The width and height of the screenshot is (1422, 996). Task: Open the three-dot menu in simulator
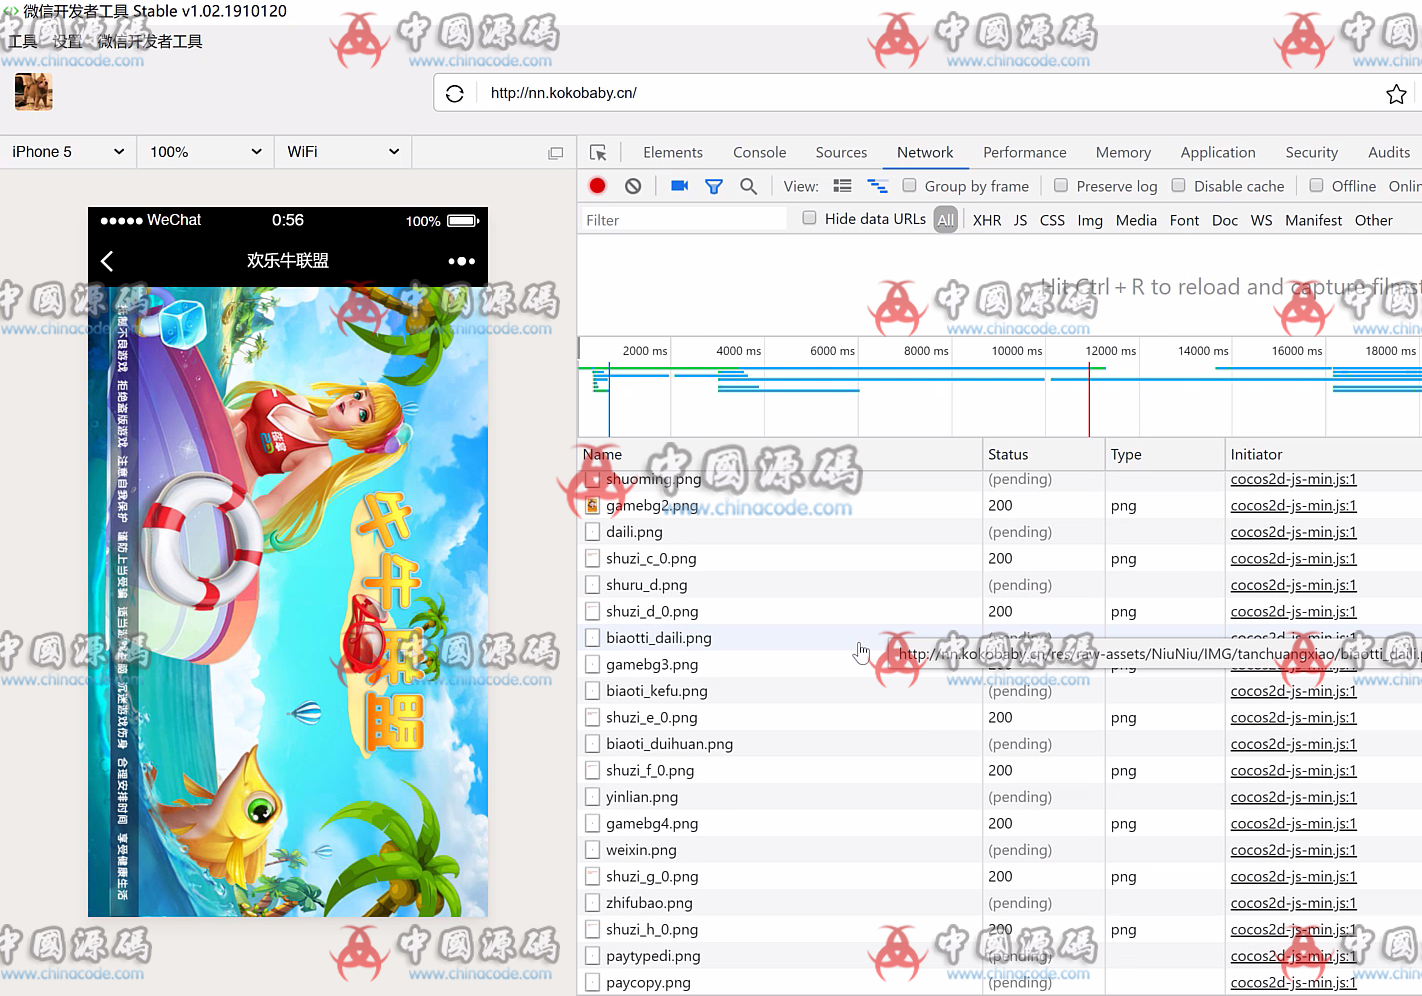coord(461,261)
